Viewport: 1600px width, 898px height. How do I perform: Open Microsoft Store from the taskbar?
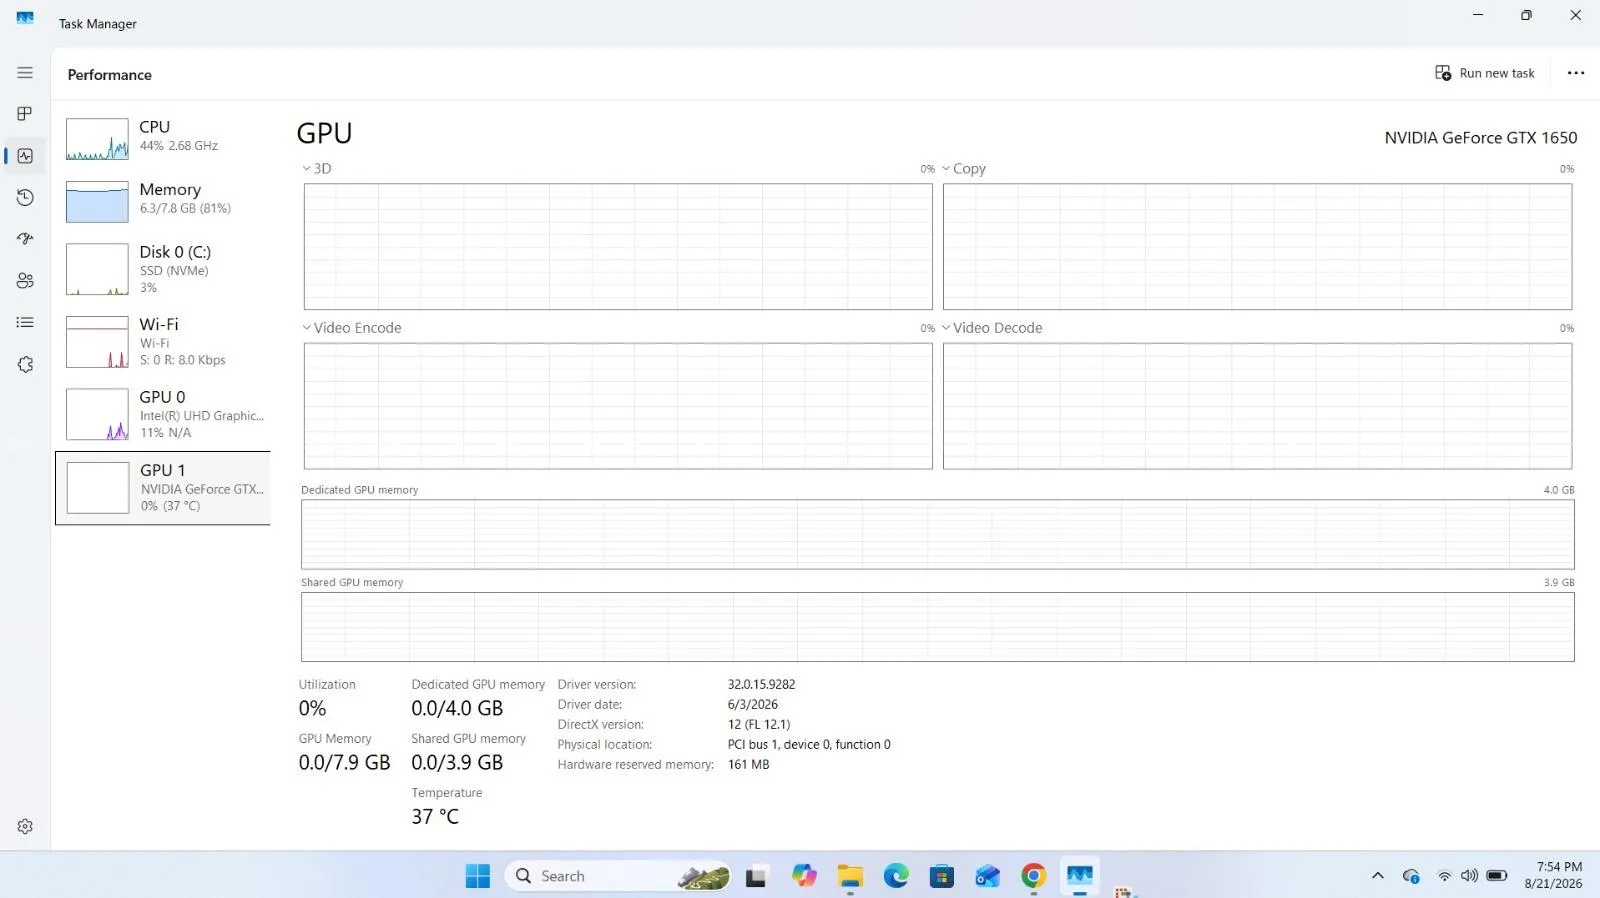(942, 877)
